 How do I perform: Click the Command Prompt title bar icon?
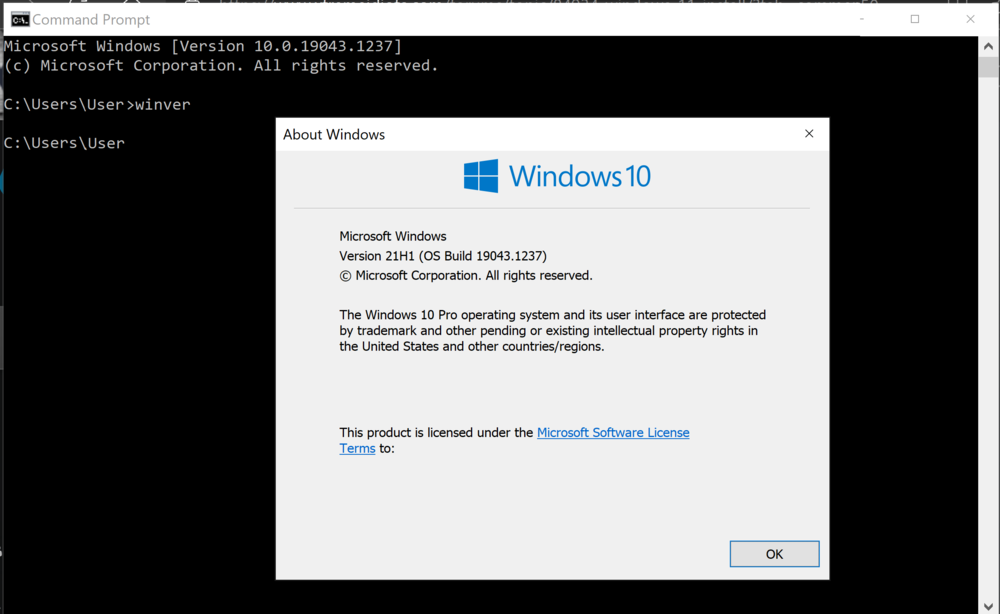(x=19, y=19)
